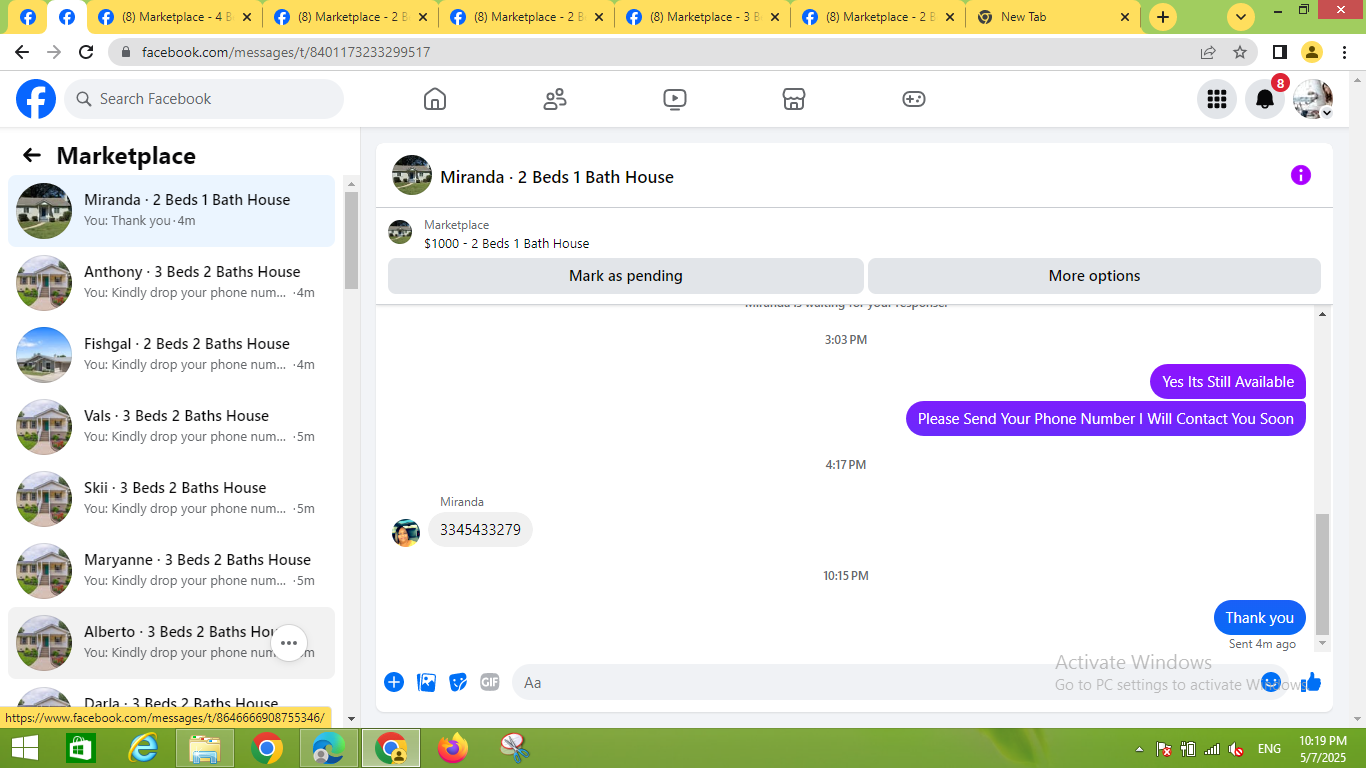Show hidden tray icons arrow
The width and height of the screenshot is (1366, 768).
(x=1139, y=749)
